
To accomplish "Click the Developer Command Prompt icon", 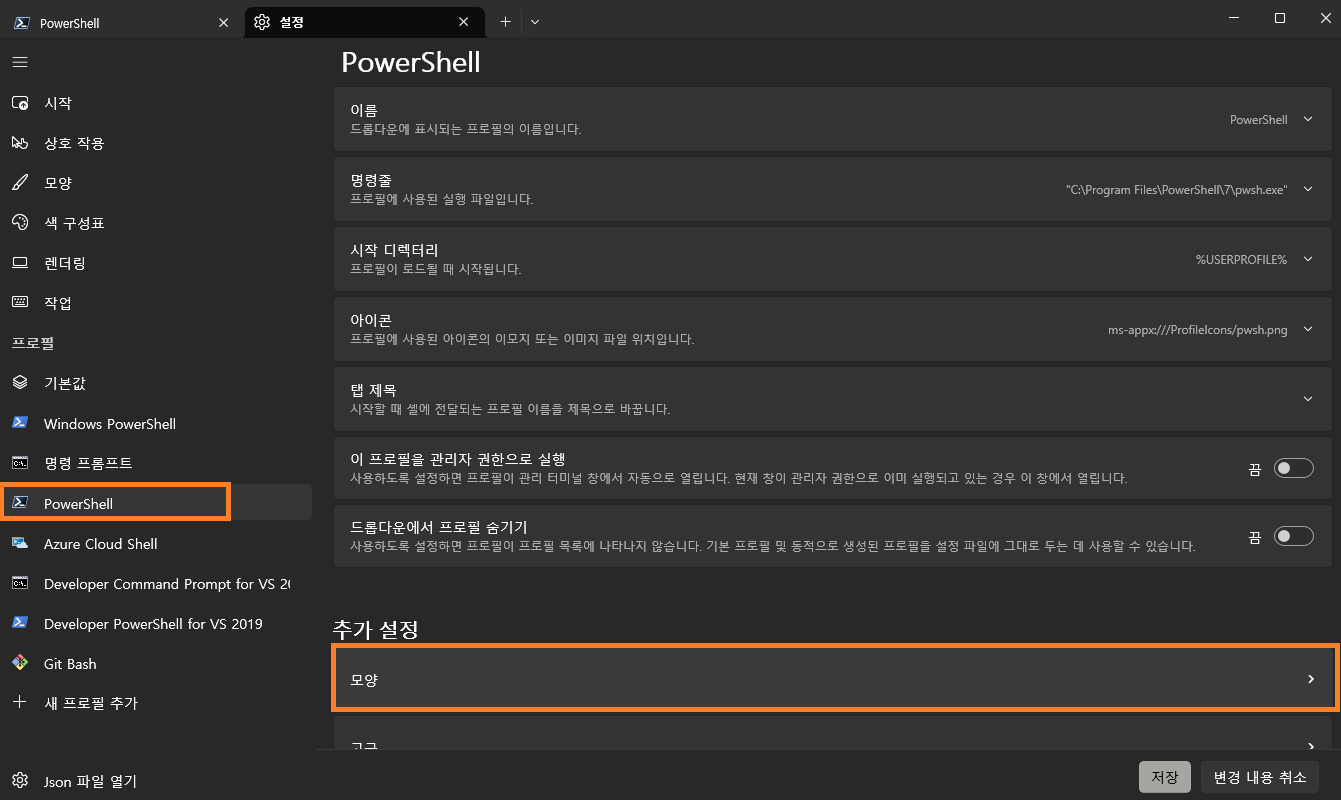I will (x=20, y=583).
